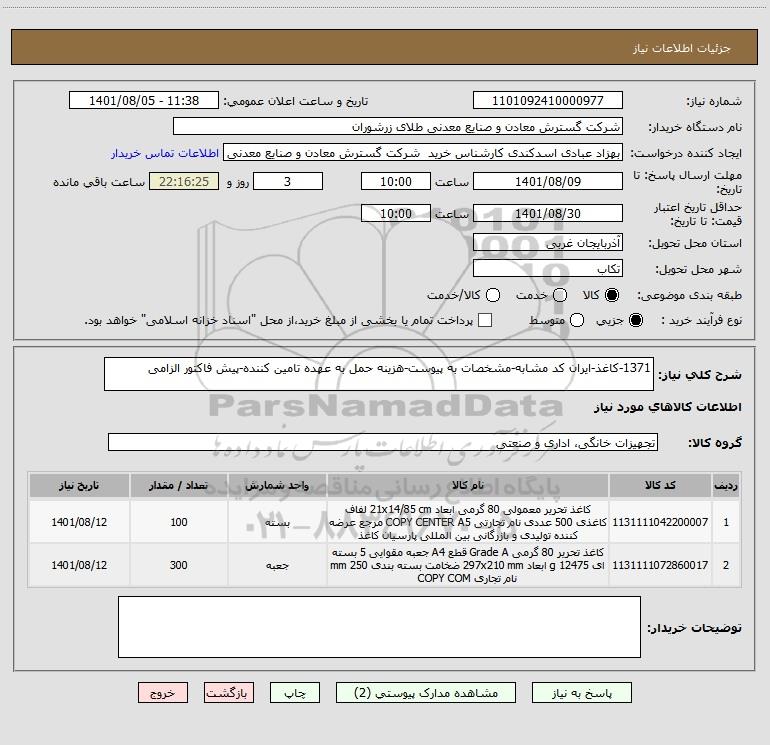This screenshot has width=770, height=745.
Task: Click the days remaining field showing 3
Action: [x=288, y=181]
